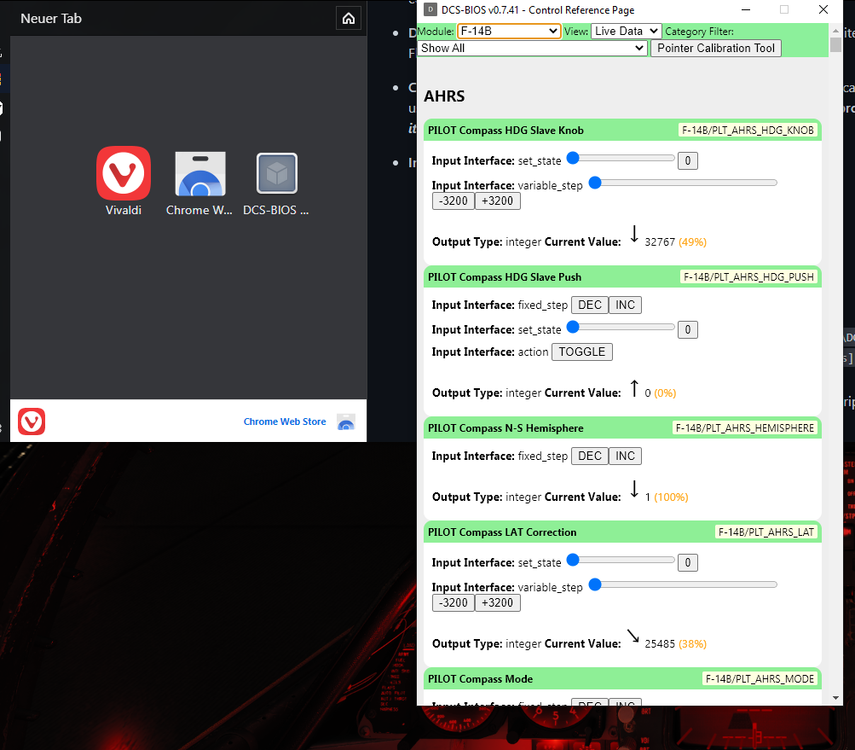The height and width of the screenshot is (750, 855).
Task: Open the Chrome Web Store link
Action: (285, 422)
